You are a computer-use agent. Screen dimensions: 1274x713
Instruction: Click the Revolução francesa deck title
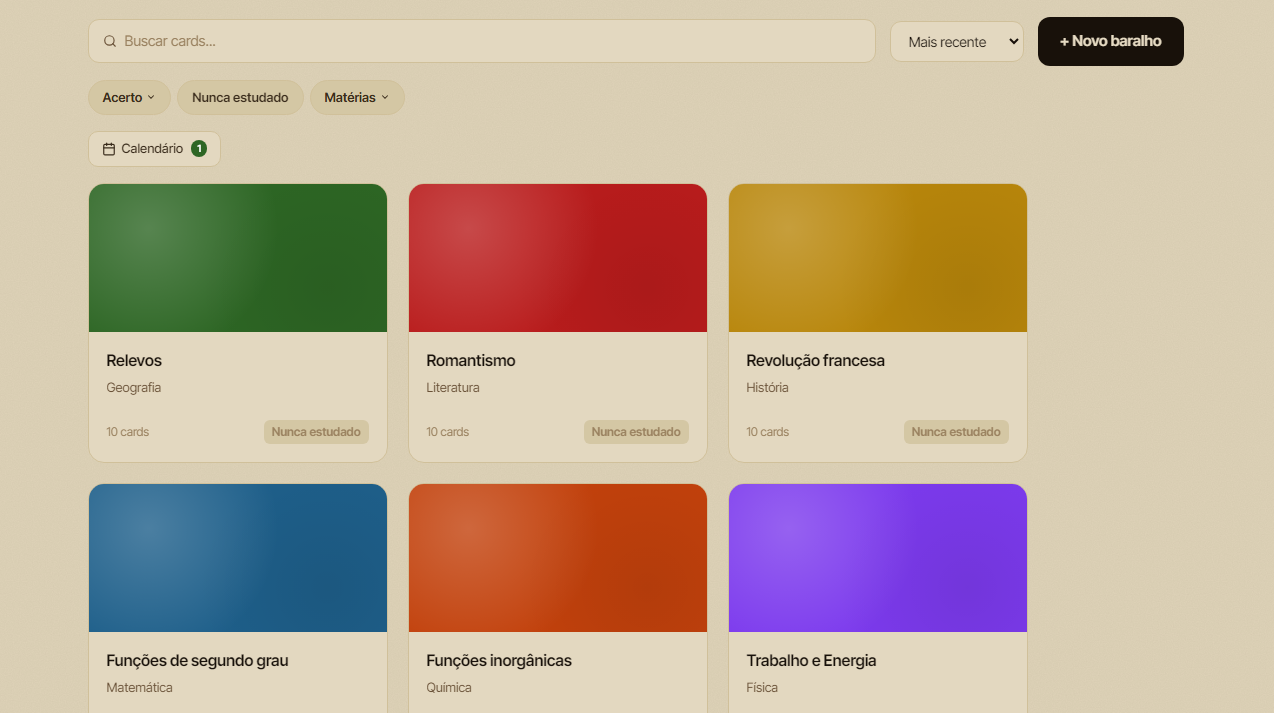(815, 360)
